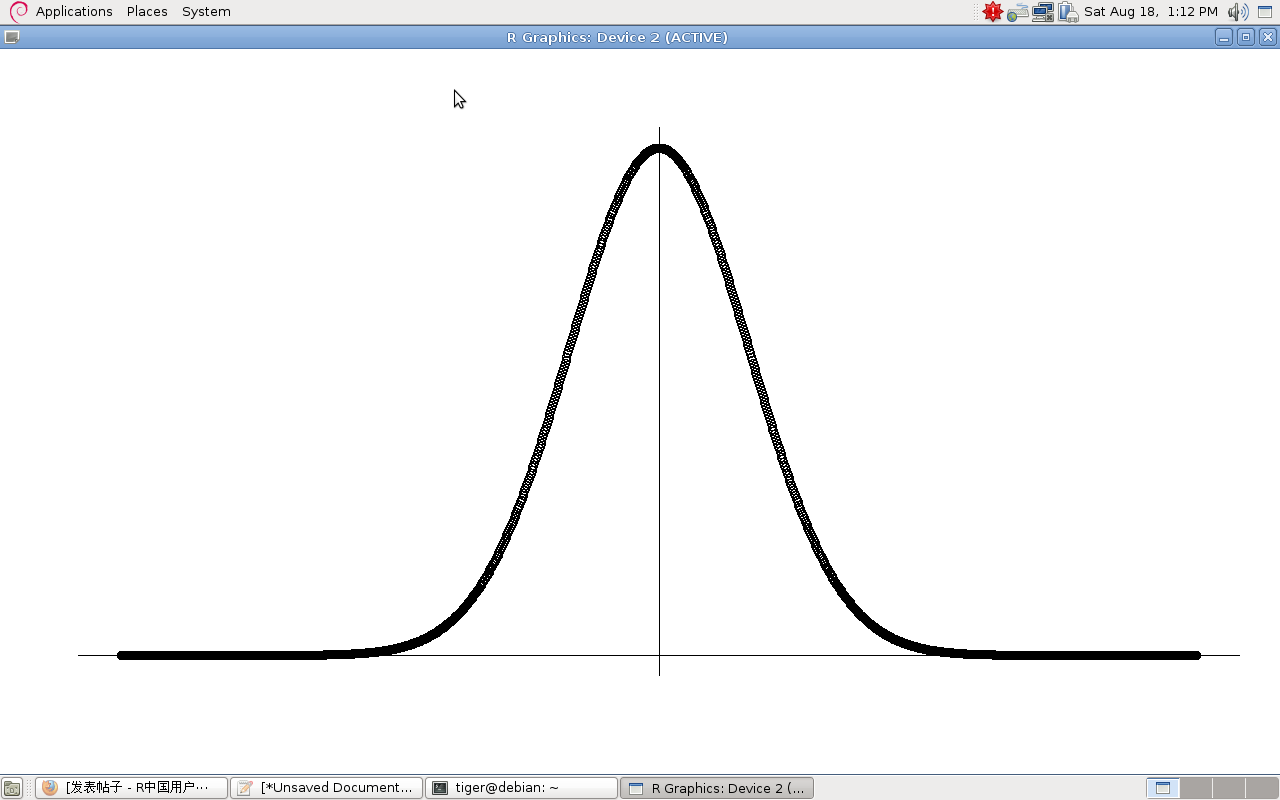This screenshot has width=1280, height=800.
Task: Switch to the fourth workspace in switcher
Action: 1262,788
